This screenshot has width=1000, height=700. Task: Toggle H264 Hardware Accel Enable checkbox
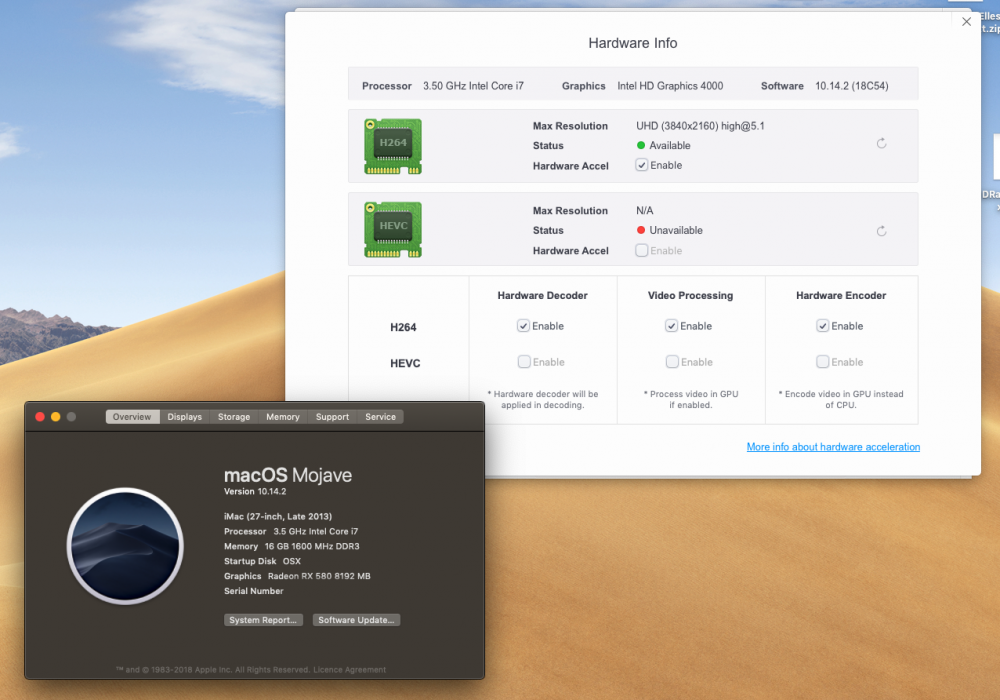[642, 165]
